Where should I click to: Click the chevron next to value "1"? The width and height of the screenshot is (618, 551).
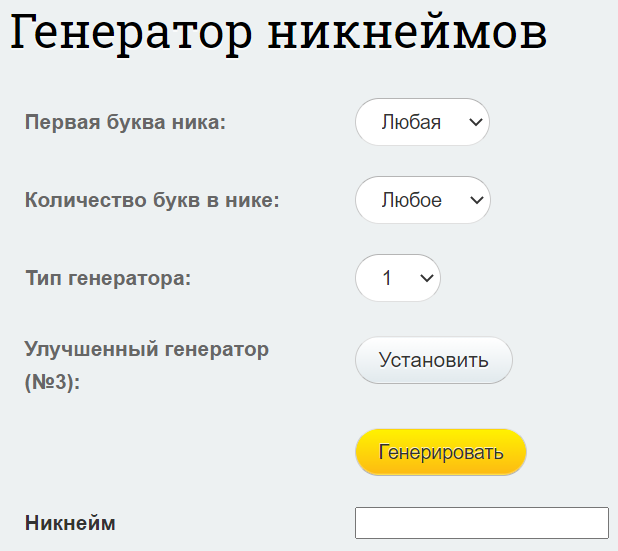(x=427, y=278)
